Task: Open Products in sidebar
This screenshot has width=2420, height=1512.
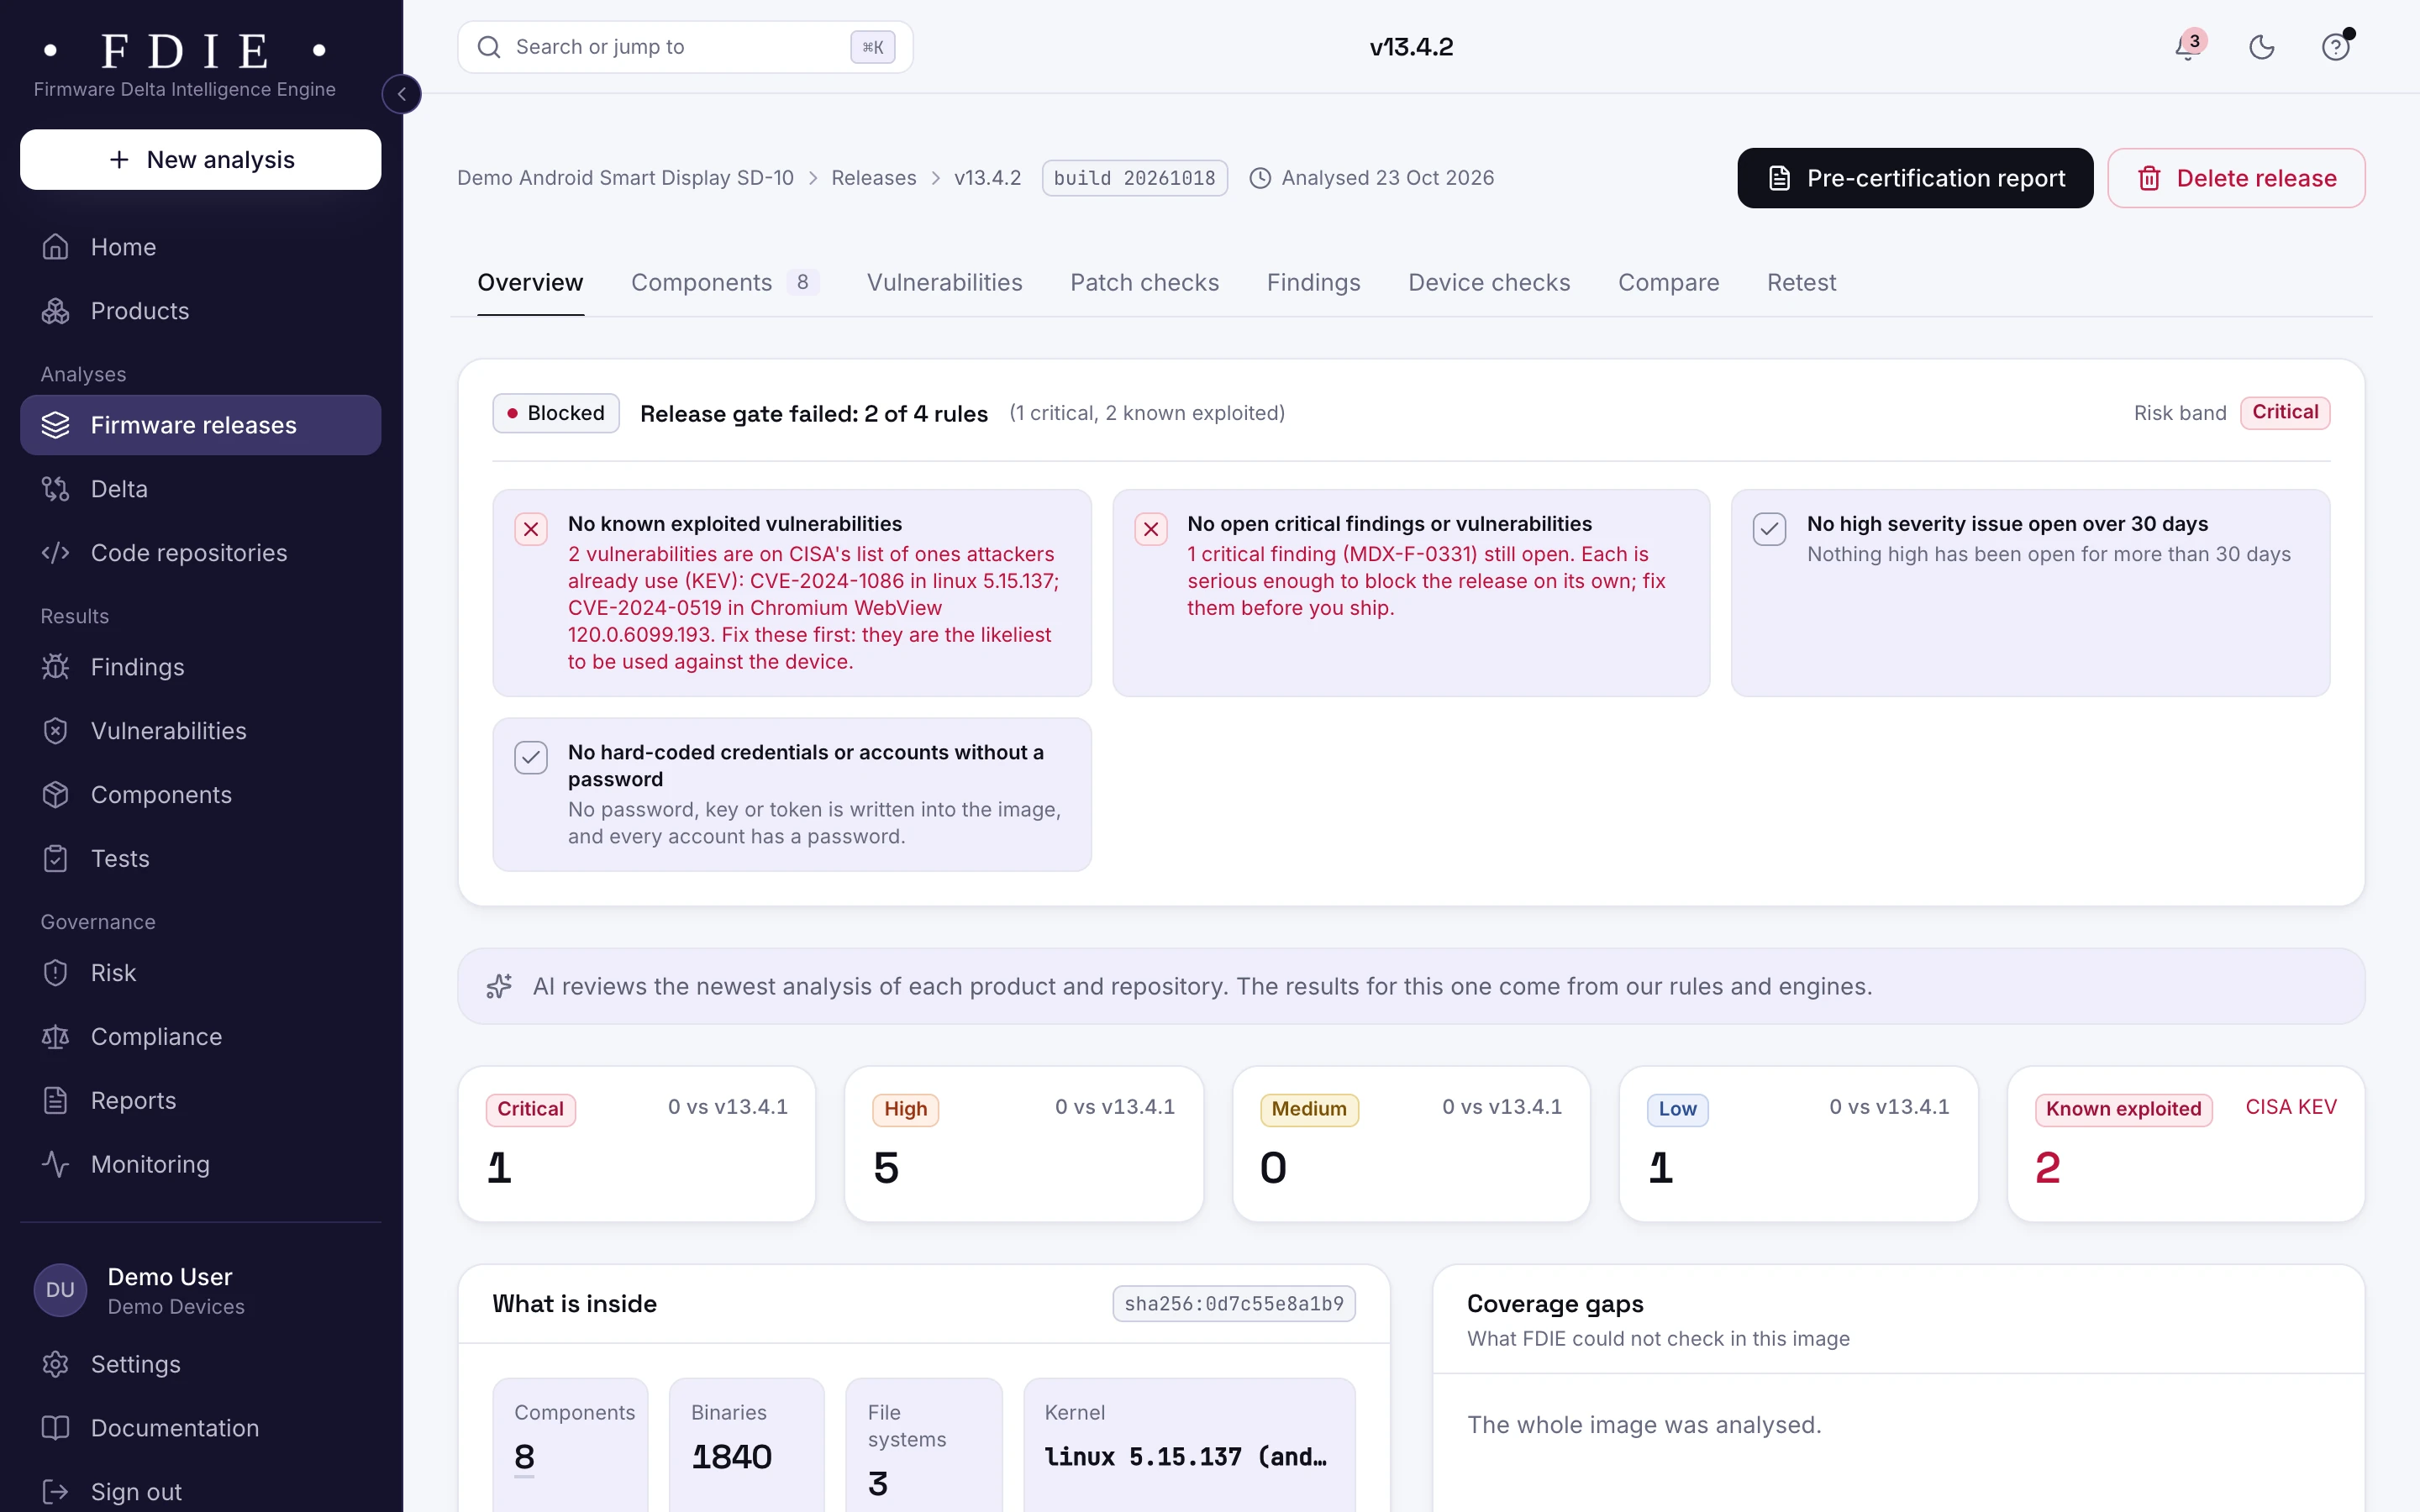Action: coord(201,311)
